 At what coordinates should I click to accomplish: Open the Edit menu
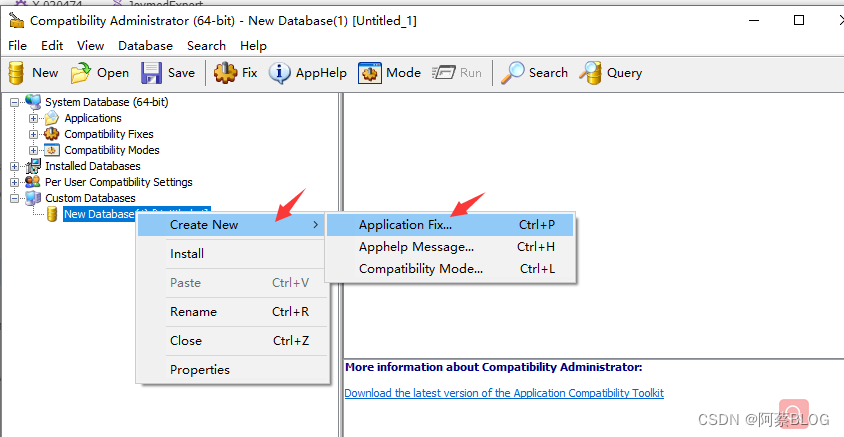tap(52, 46)
